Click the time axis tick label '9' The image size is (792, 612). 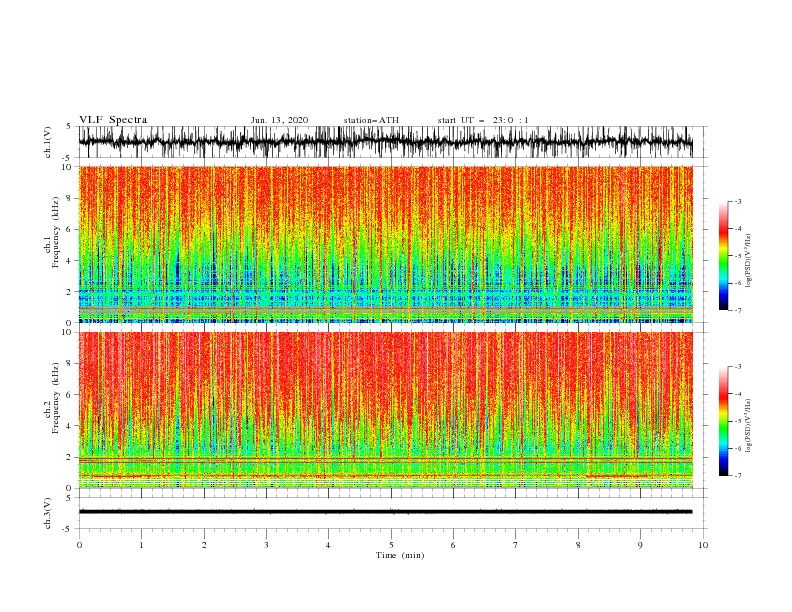click(x=640, y=545)
